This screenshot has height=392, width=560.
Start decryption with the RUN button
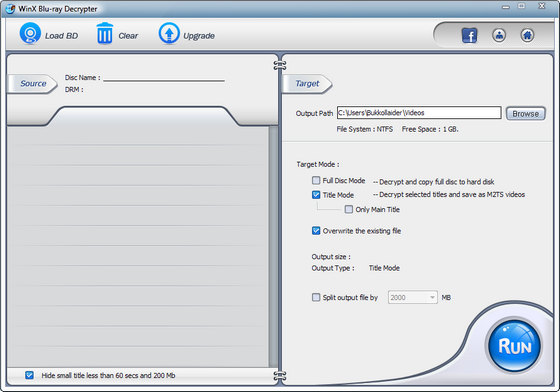[x=514, y=346]
